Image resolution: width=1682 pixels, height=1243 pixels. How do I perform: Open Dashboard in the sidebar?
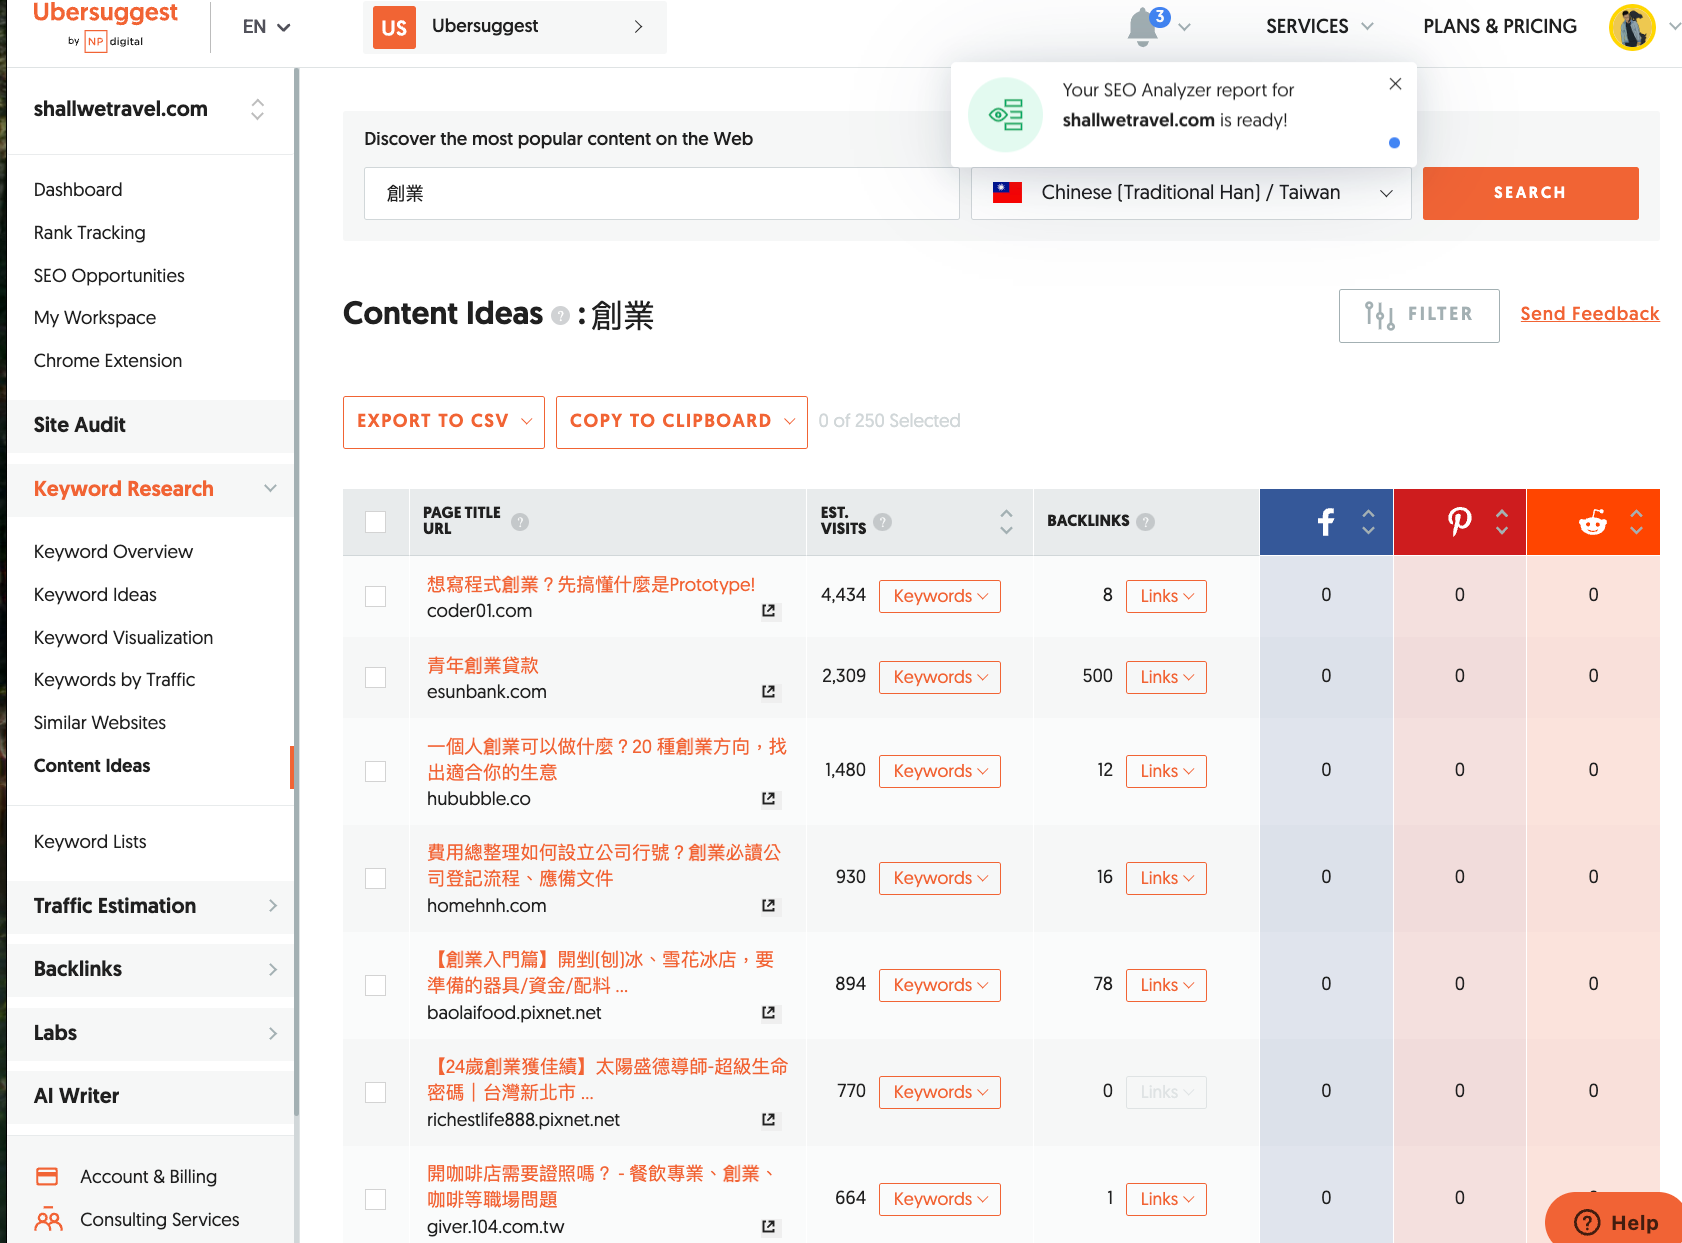click(78, 190)
